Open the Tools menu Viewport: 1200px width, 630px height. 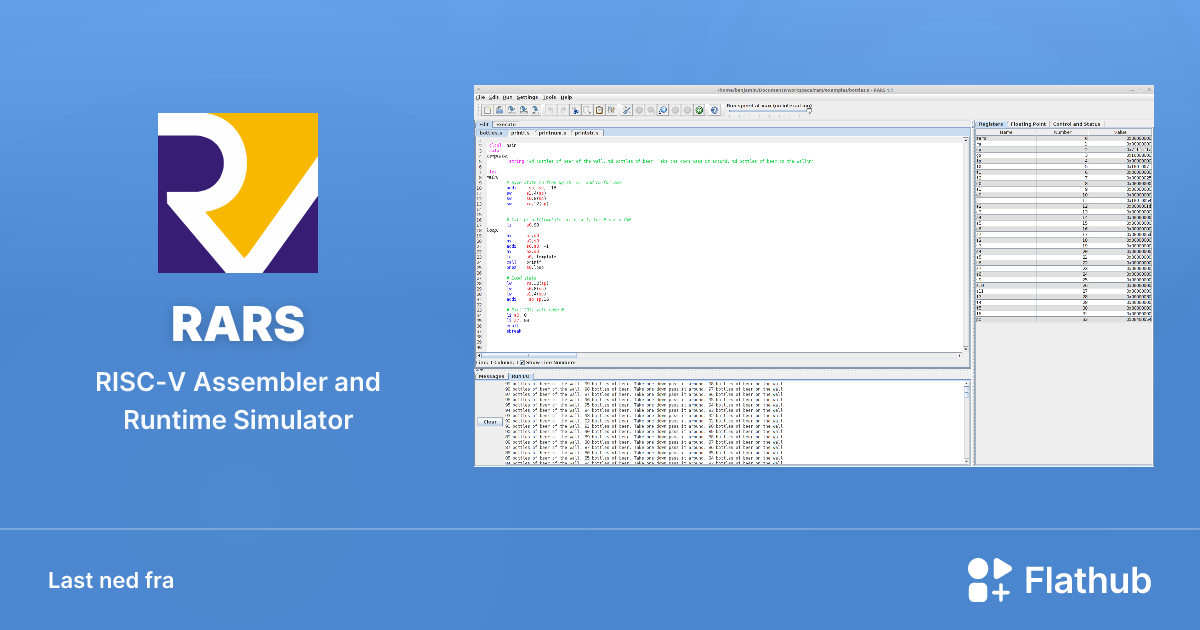point(549,97)
